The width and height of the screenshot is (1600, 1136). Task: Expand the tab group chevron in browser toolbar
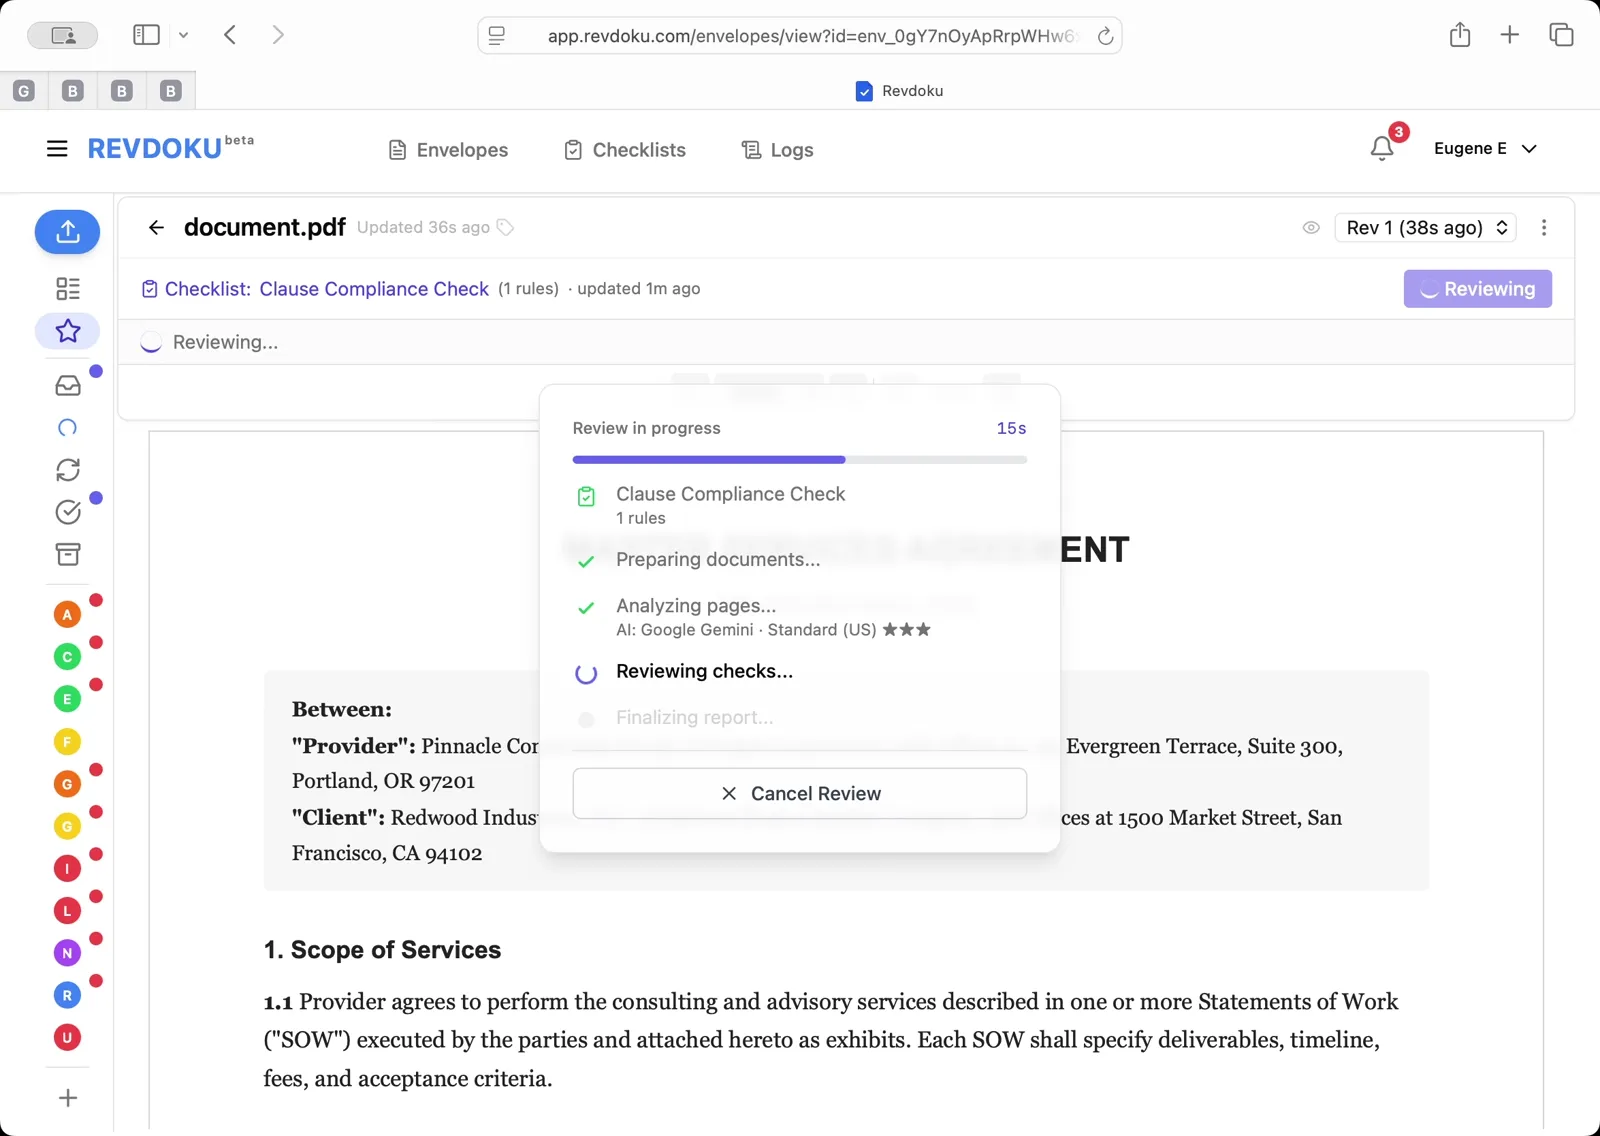pos(184,34)
